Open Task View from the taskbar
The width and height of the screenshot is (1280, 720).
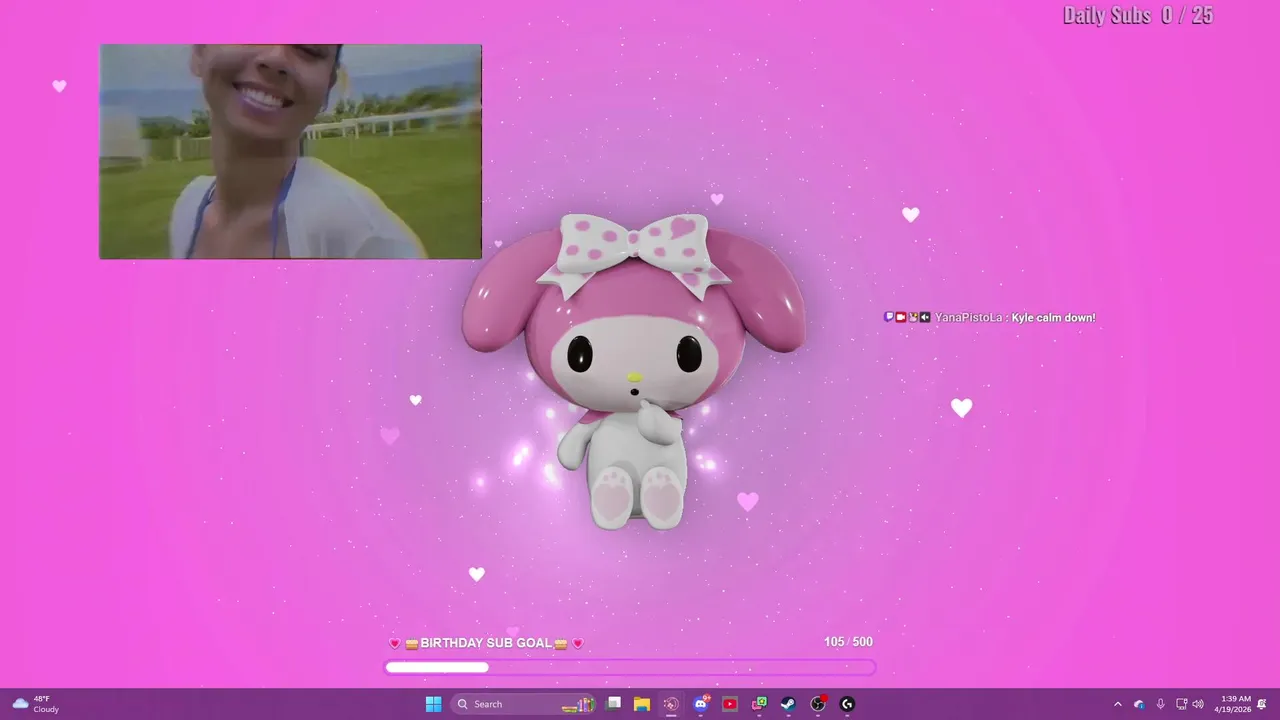pyautogui.click(x=614, y=704)
